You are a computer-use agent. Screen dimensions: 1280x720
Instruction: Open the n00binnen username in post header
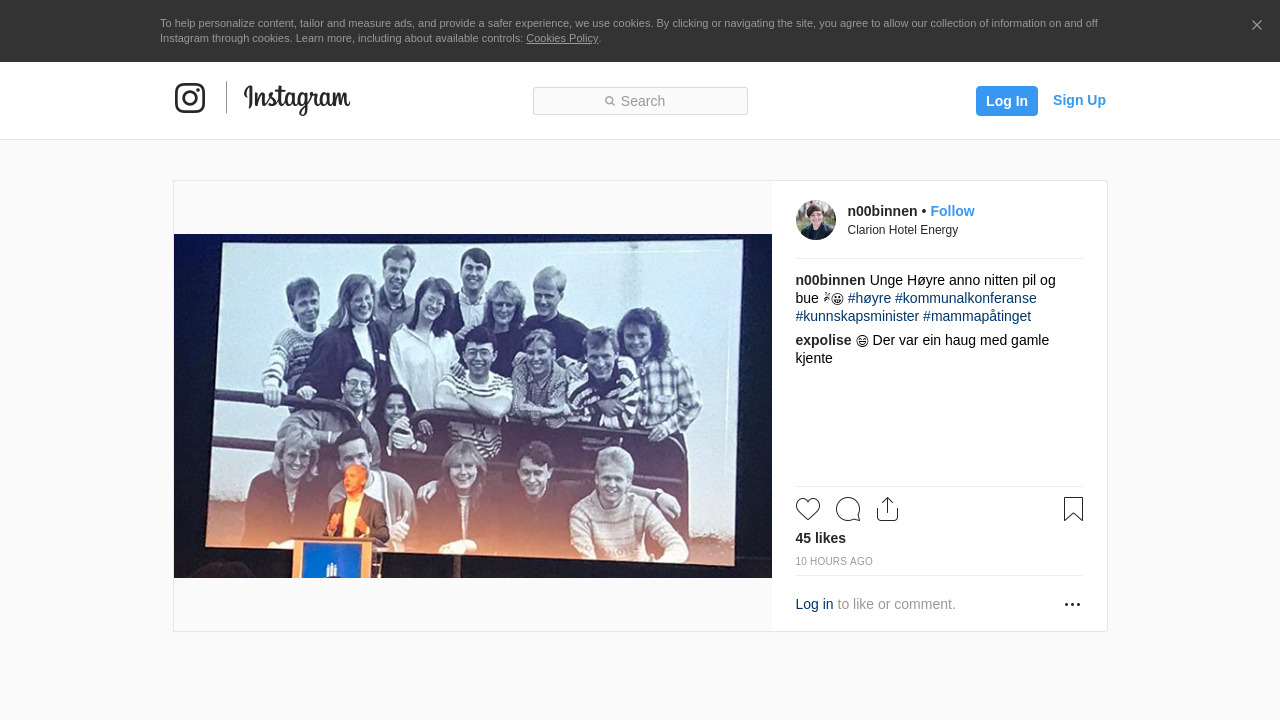point(882,211)
